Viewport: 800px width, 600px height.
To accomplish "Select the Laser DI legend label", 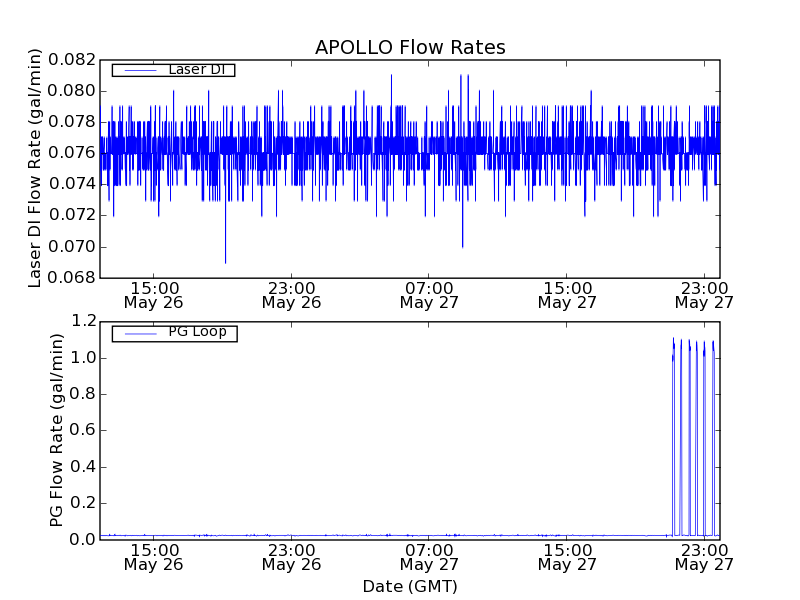I will coord(196,70).
